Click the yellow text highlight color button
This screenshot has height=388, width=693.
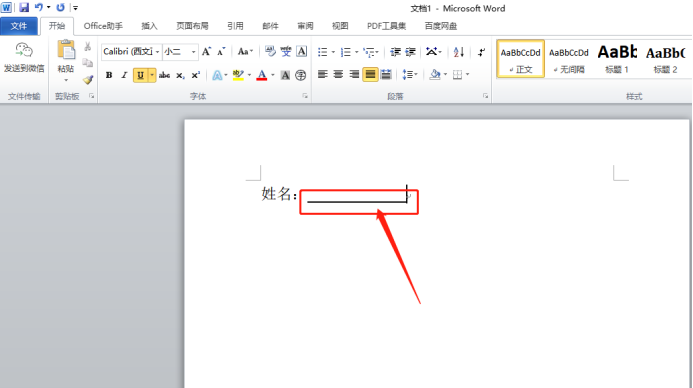point(238,75)
